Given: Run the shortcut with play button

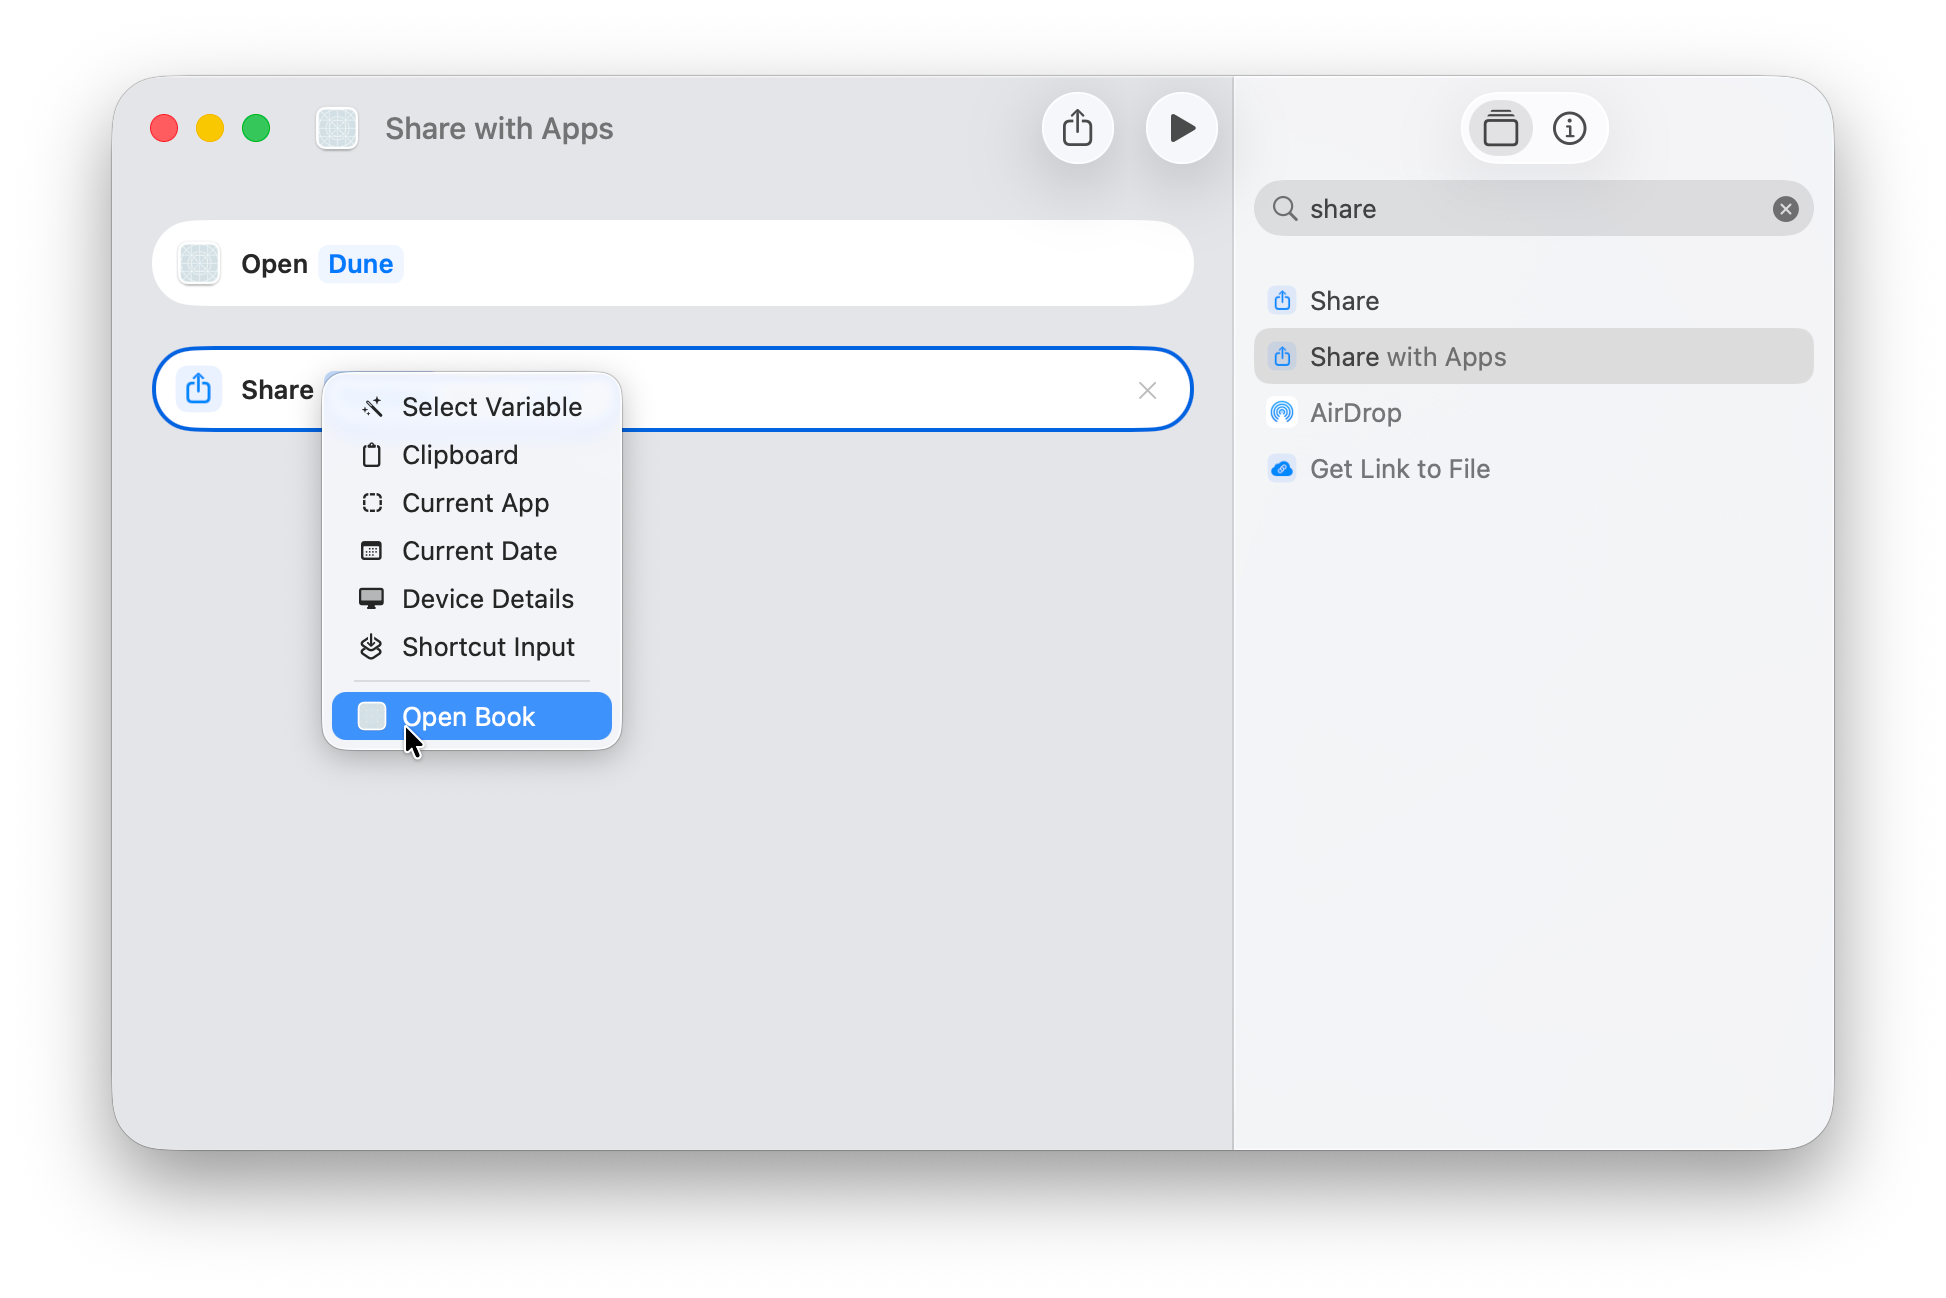Looking at the screenshot, I should pyautogui.click(x=1181, y=128).
